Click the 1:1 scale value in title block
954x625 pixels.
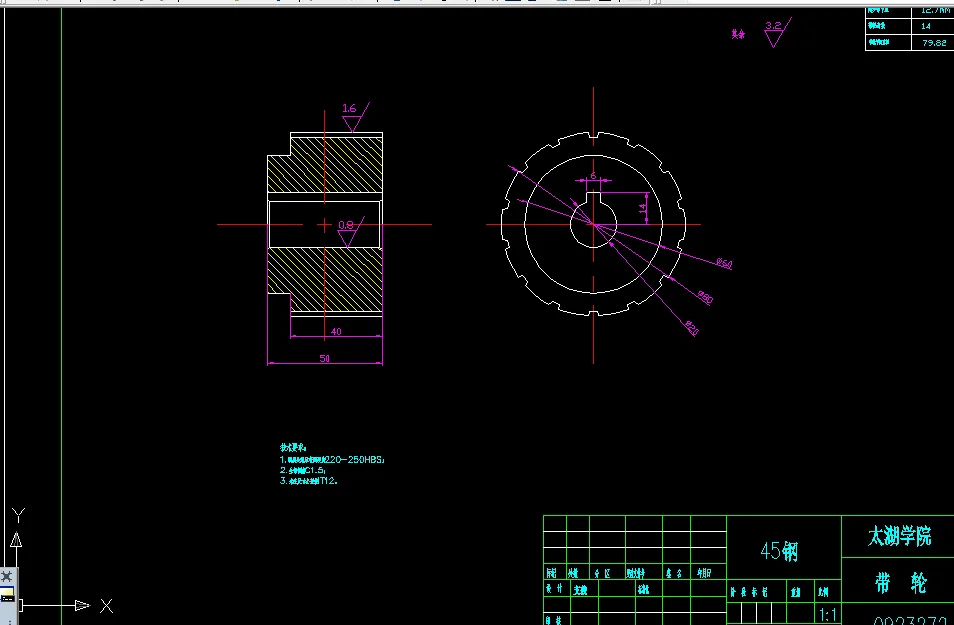[827, 614]
